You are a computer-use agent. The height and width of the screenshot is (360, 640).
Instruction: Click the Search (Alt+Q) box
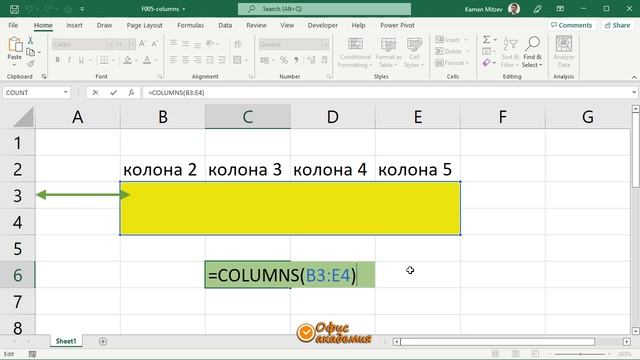coord(324,9)
